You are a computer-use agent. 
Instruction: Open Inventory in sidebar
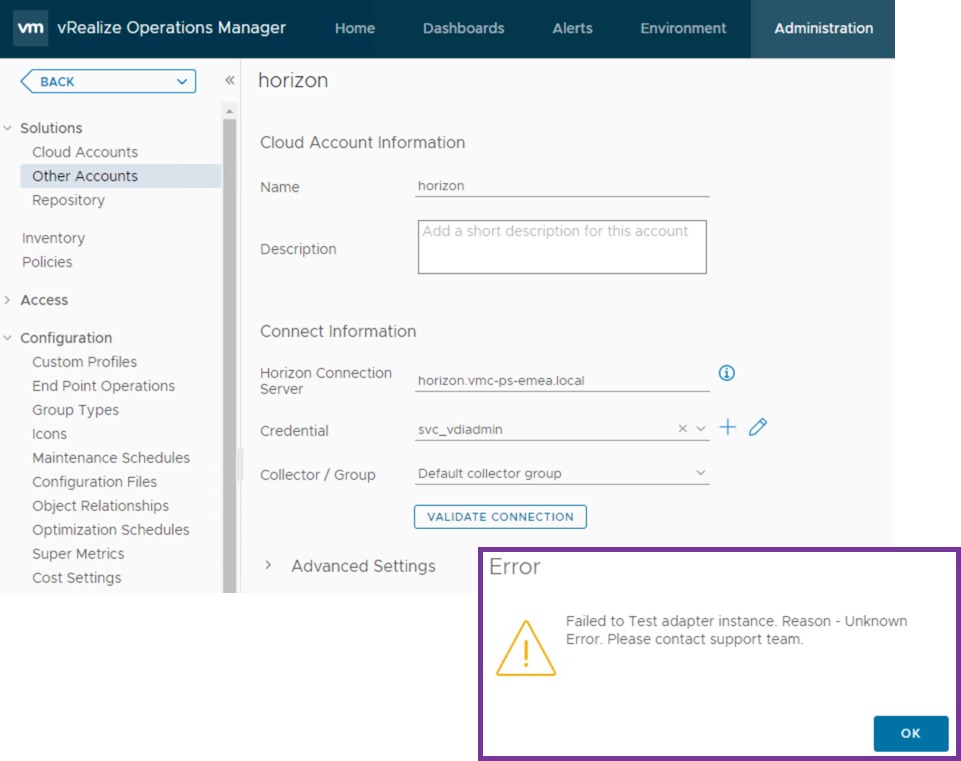[x=53, y=238]
